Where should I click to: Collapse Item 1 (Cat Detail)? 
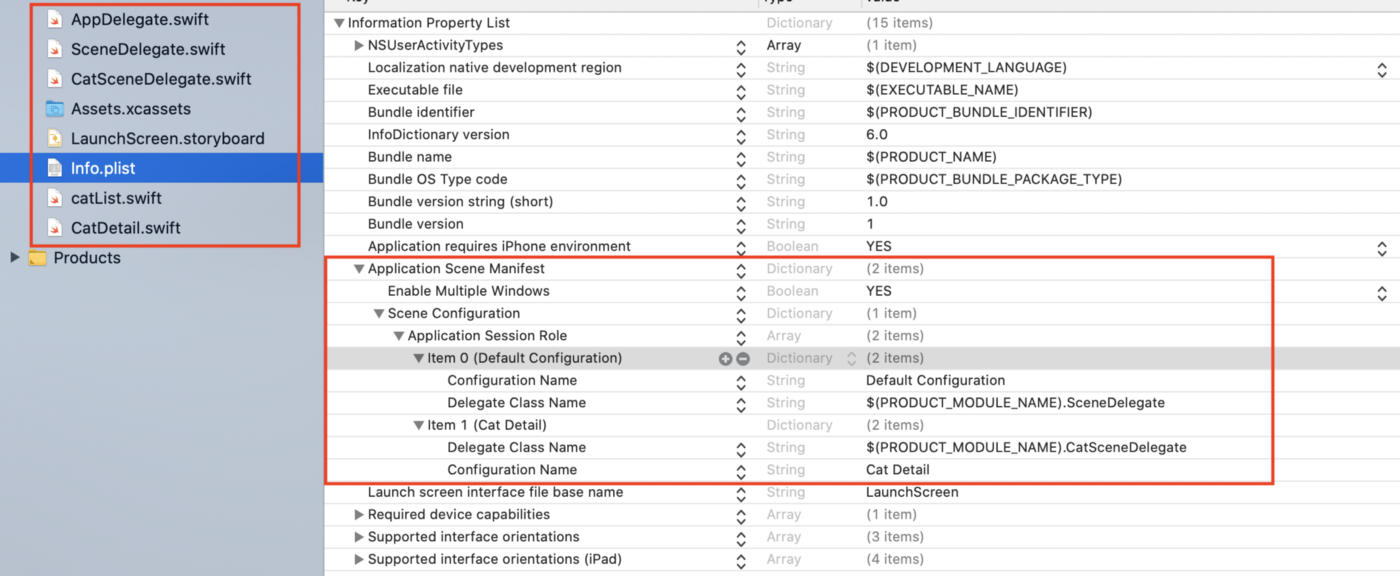click(x=419, y=425)
